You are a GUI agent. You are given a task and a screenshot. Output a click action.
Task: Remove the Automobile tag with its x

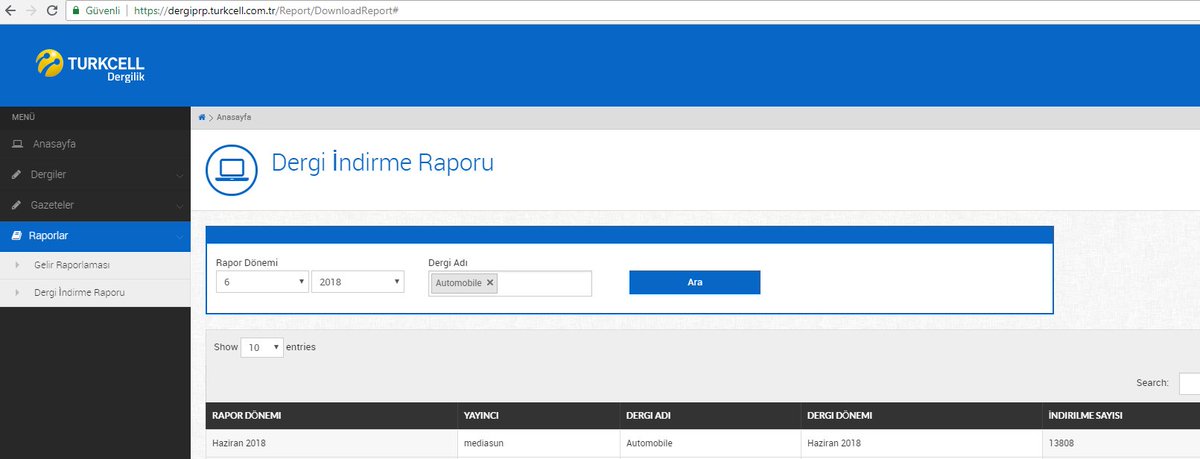(x=490, y=283)
